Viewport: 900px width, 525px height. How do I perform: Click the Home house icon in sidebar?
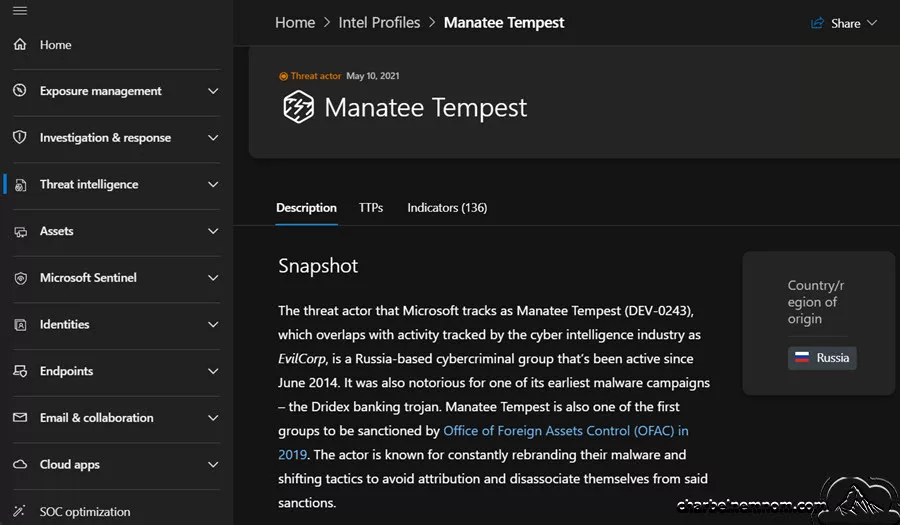click(20, 44)
